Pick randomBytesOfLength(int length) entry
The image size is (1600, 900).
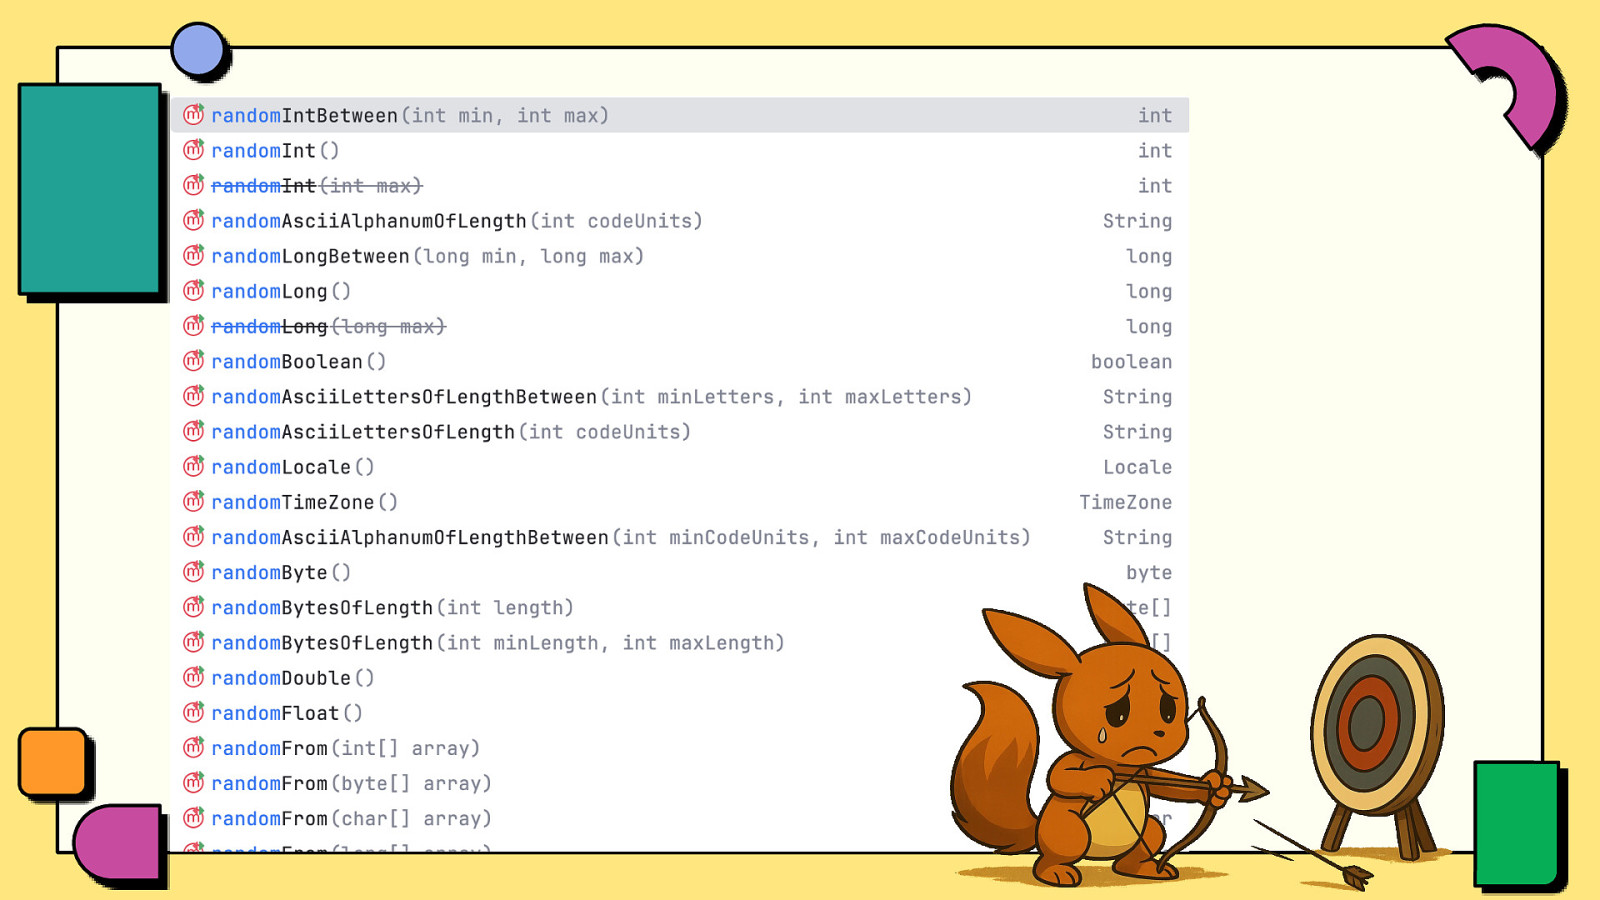point(680,607)
